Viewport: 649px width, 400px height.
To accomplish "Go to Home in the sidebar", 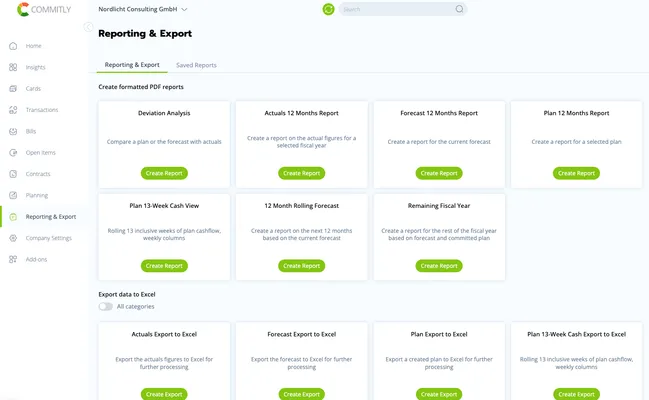I will click(x=34, y=46).
